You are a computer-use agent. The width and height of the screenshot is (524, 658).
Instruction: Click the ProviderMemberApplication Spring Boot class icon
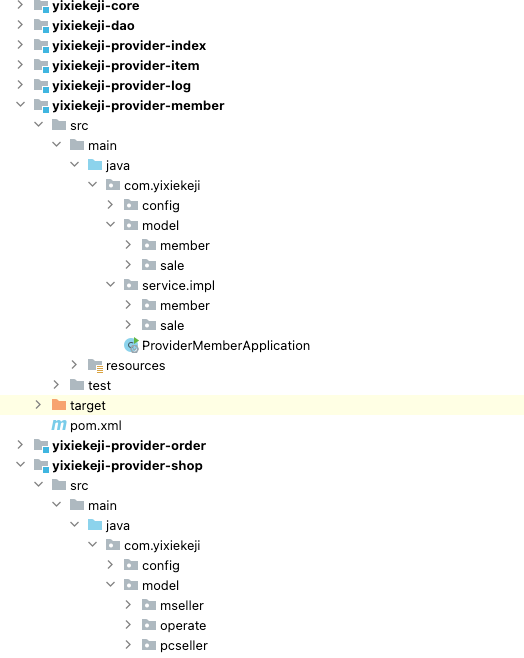[x=131, y=345]
